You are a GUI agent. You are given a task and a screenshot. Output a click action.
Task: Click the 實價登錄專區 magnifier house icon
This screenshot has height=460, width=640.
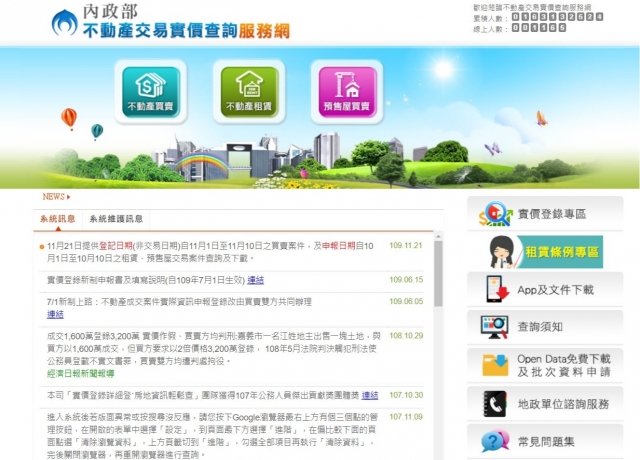click(x=496, y=214)
